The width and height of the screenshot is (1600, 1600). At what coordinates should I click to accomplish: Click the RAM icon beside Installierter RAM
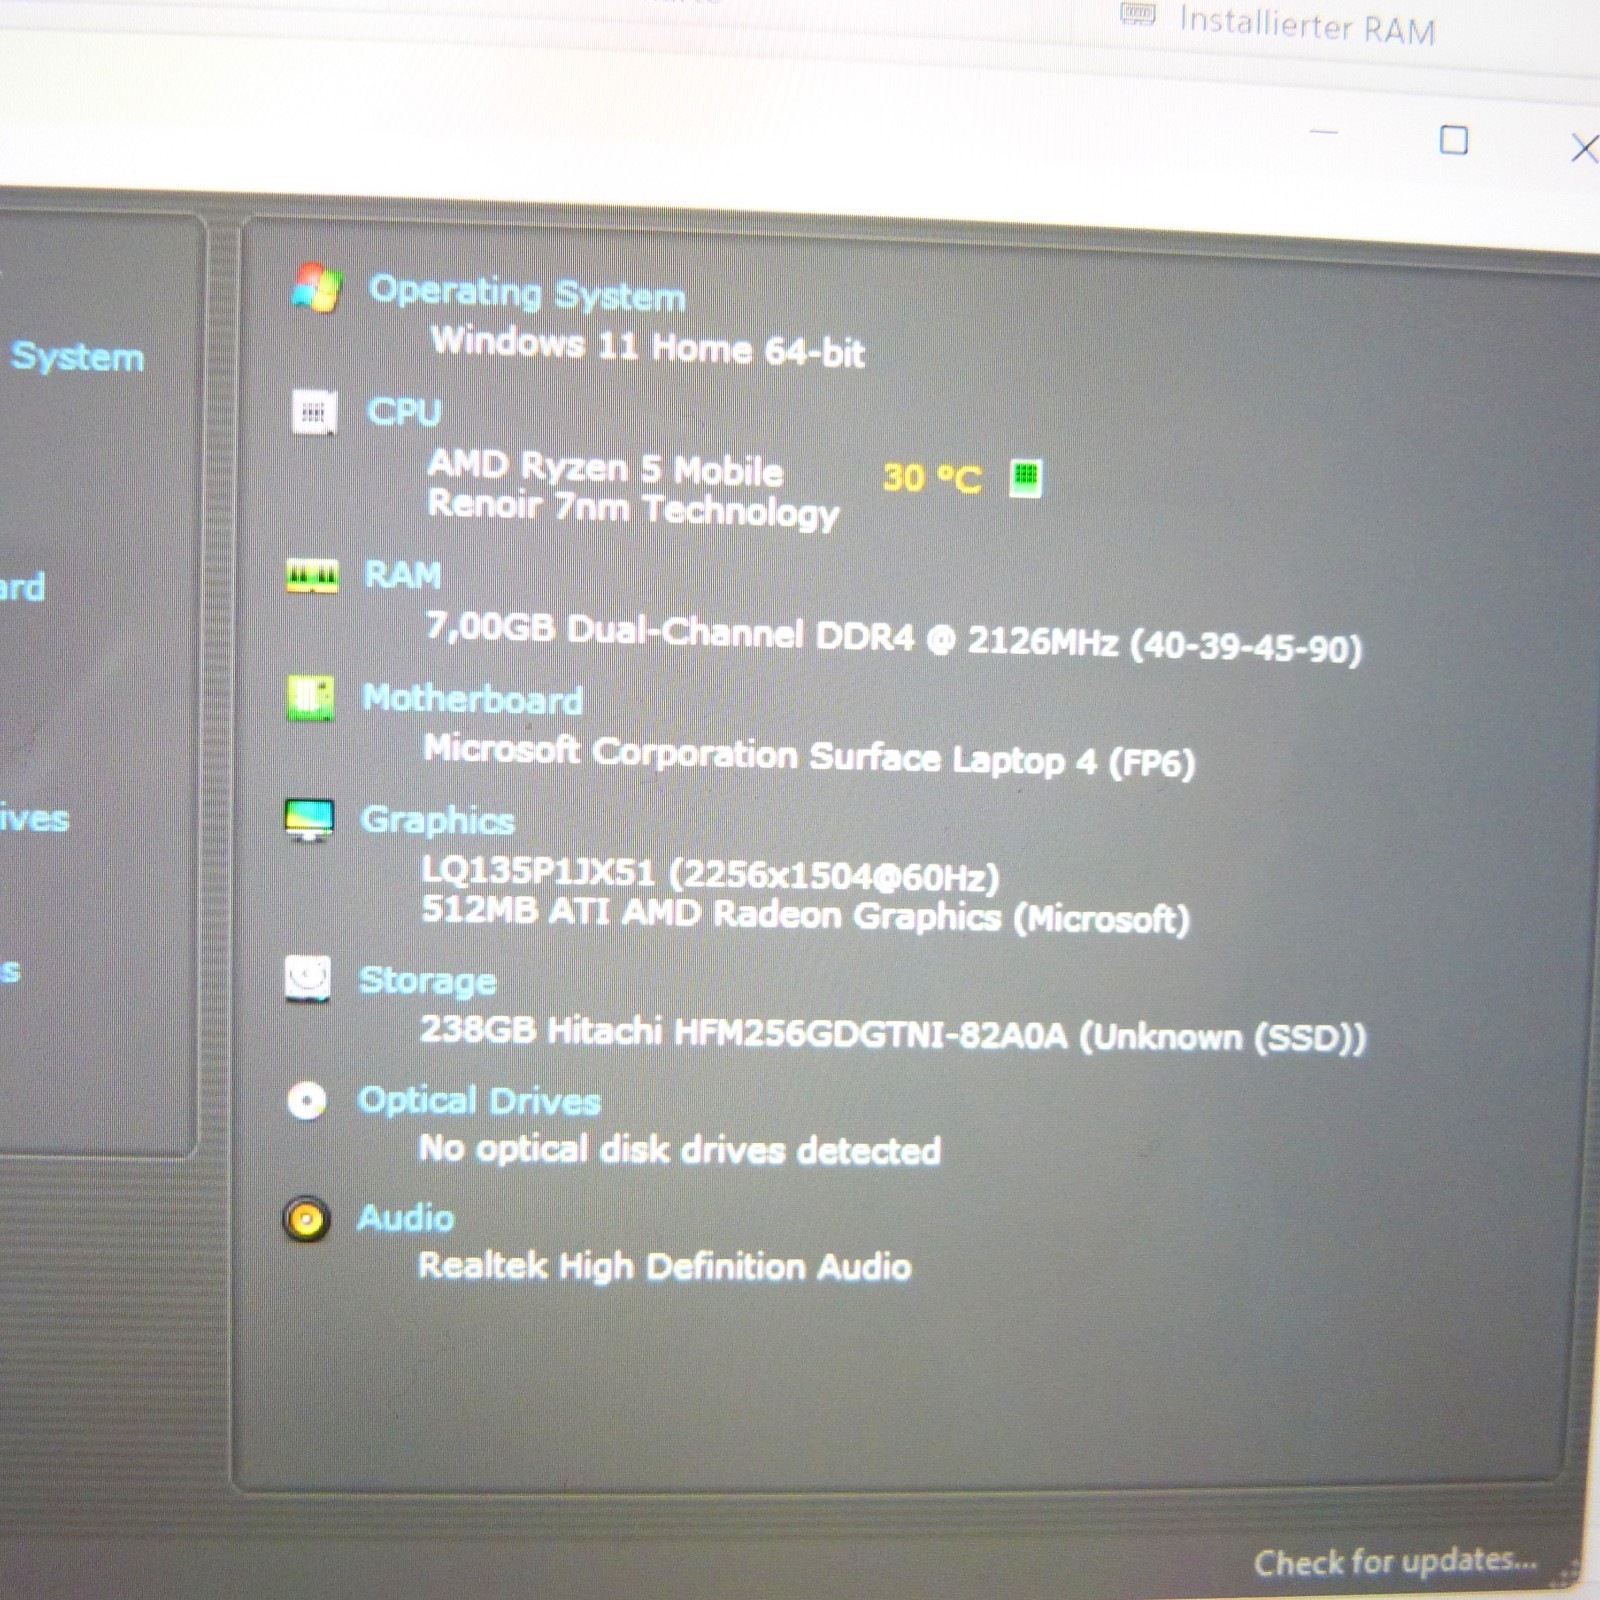point(1138,13)
